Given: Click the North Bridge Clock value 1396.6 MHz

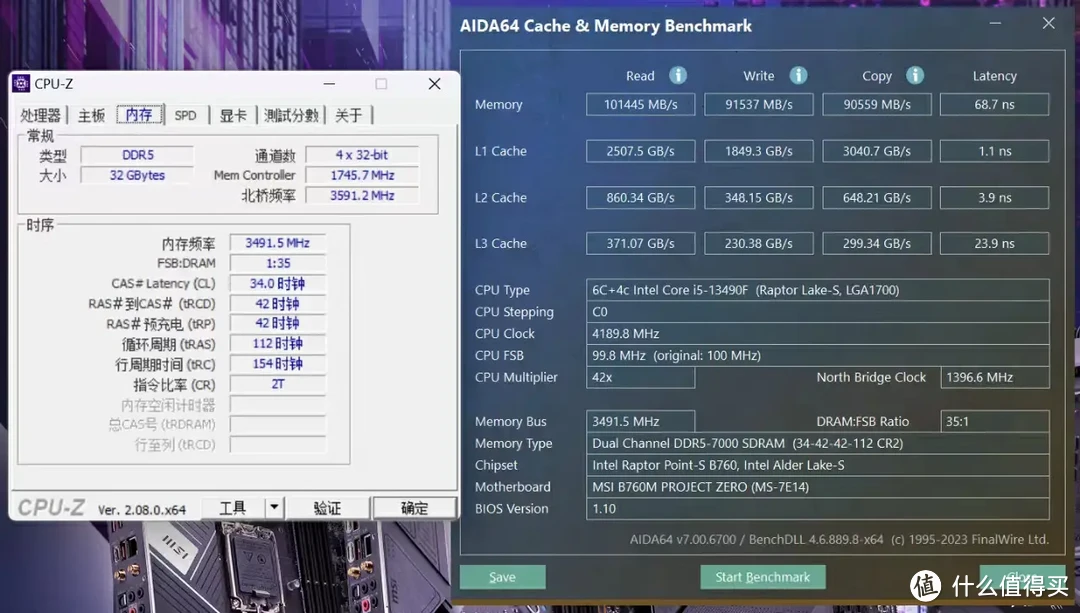Looking at the screenshot, I should pos(995,377).
